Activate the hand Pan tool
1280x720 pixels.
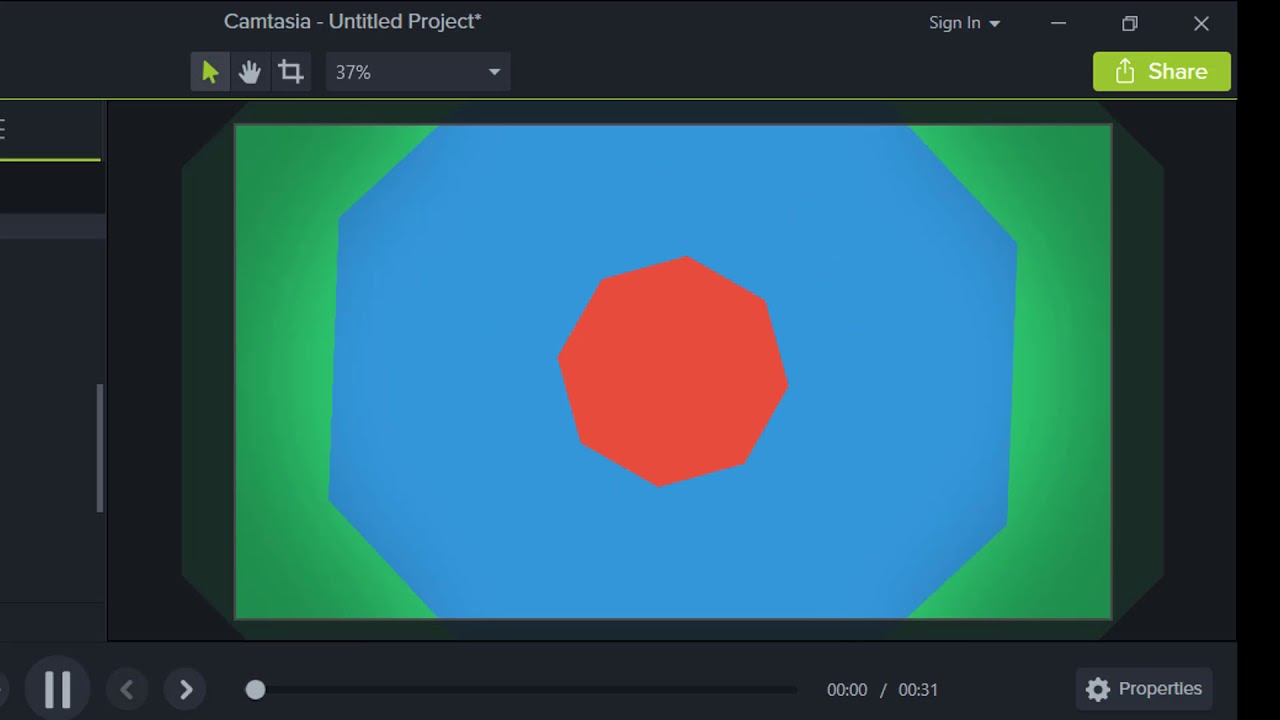click(250, 72)
